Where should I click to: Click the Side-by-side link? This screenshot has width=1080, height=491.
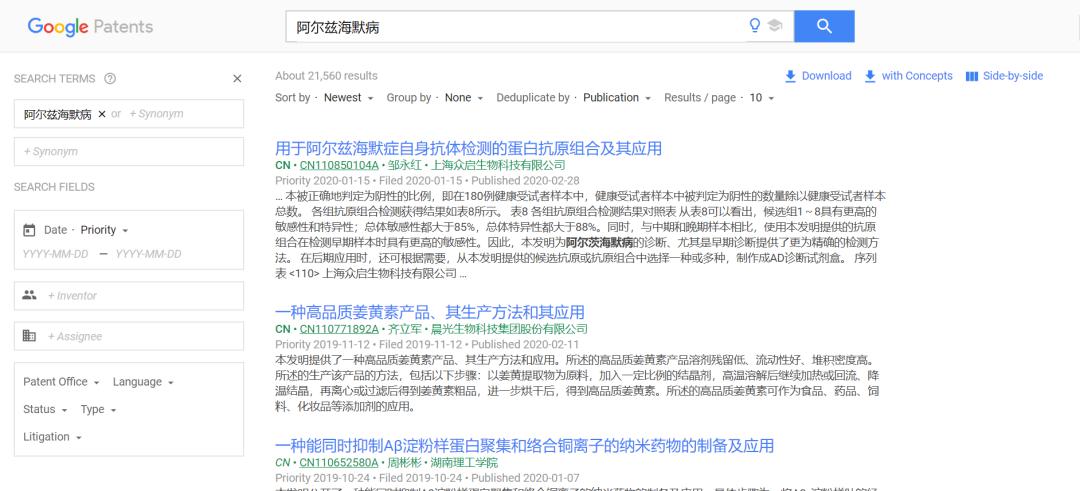pyautogui.click(x=1012, y=76)
